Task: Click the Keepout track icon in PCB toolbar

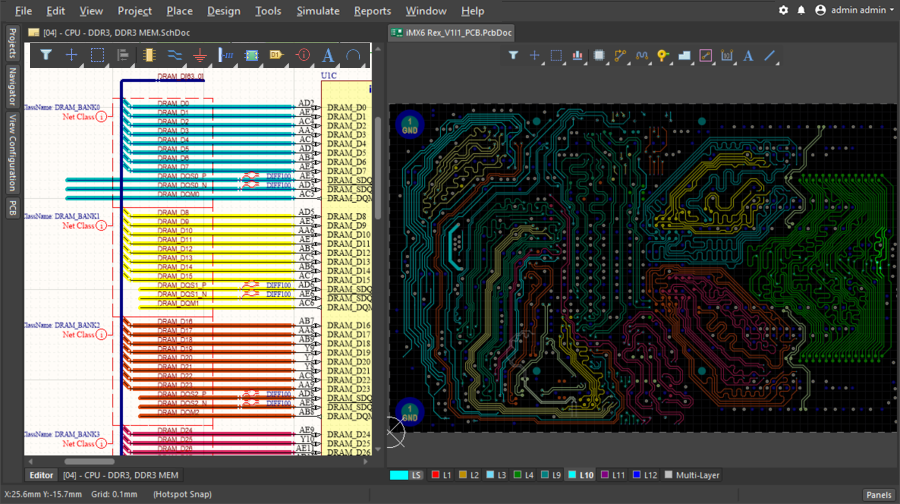Action: point(705,56)
